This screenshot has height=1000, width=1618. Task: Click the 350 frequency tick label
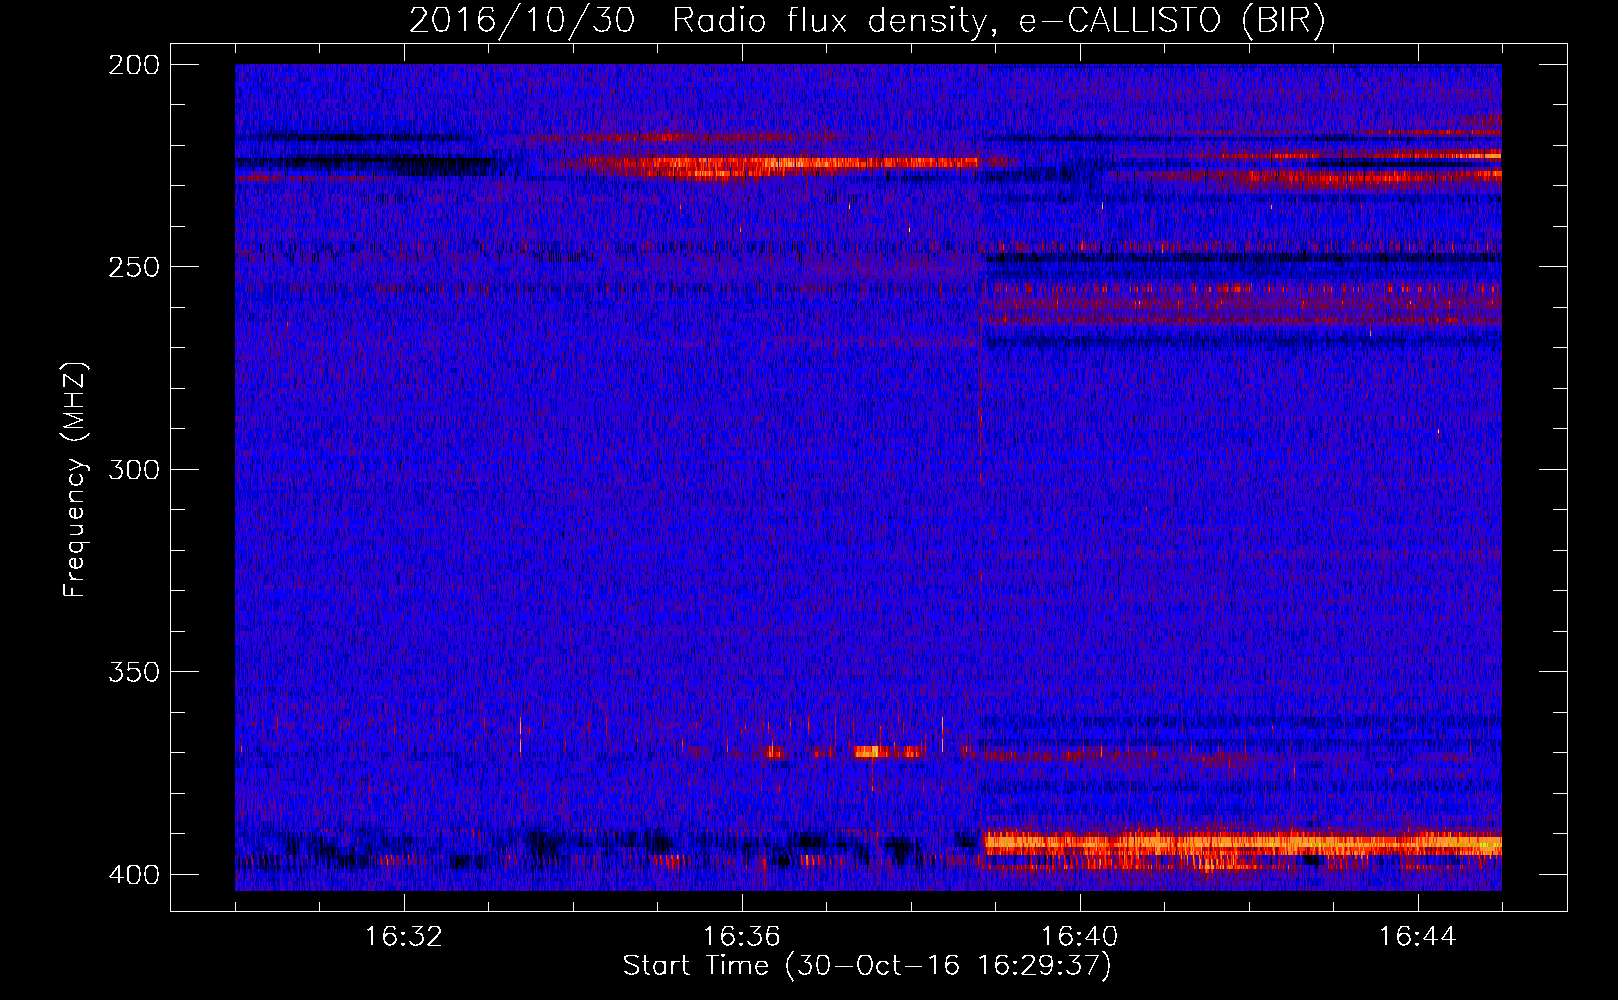click(x=134, y=672)
